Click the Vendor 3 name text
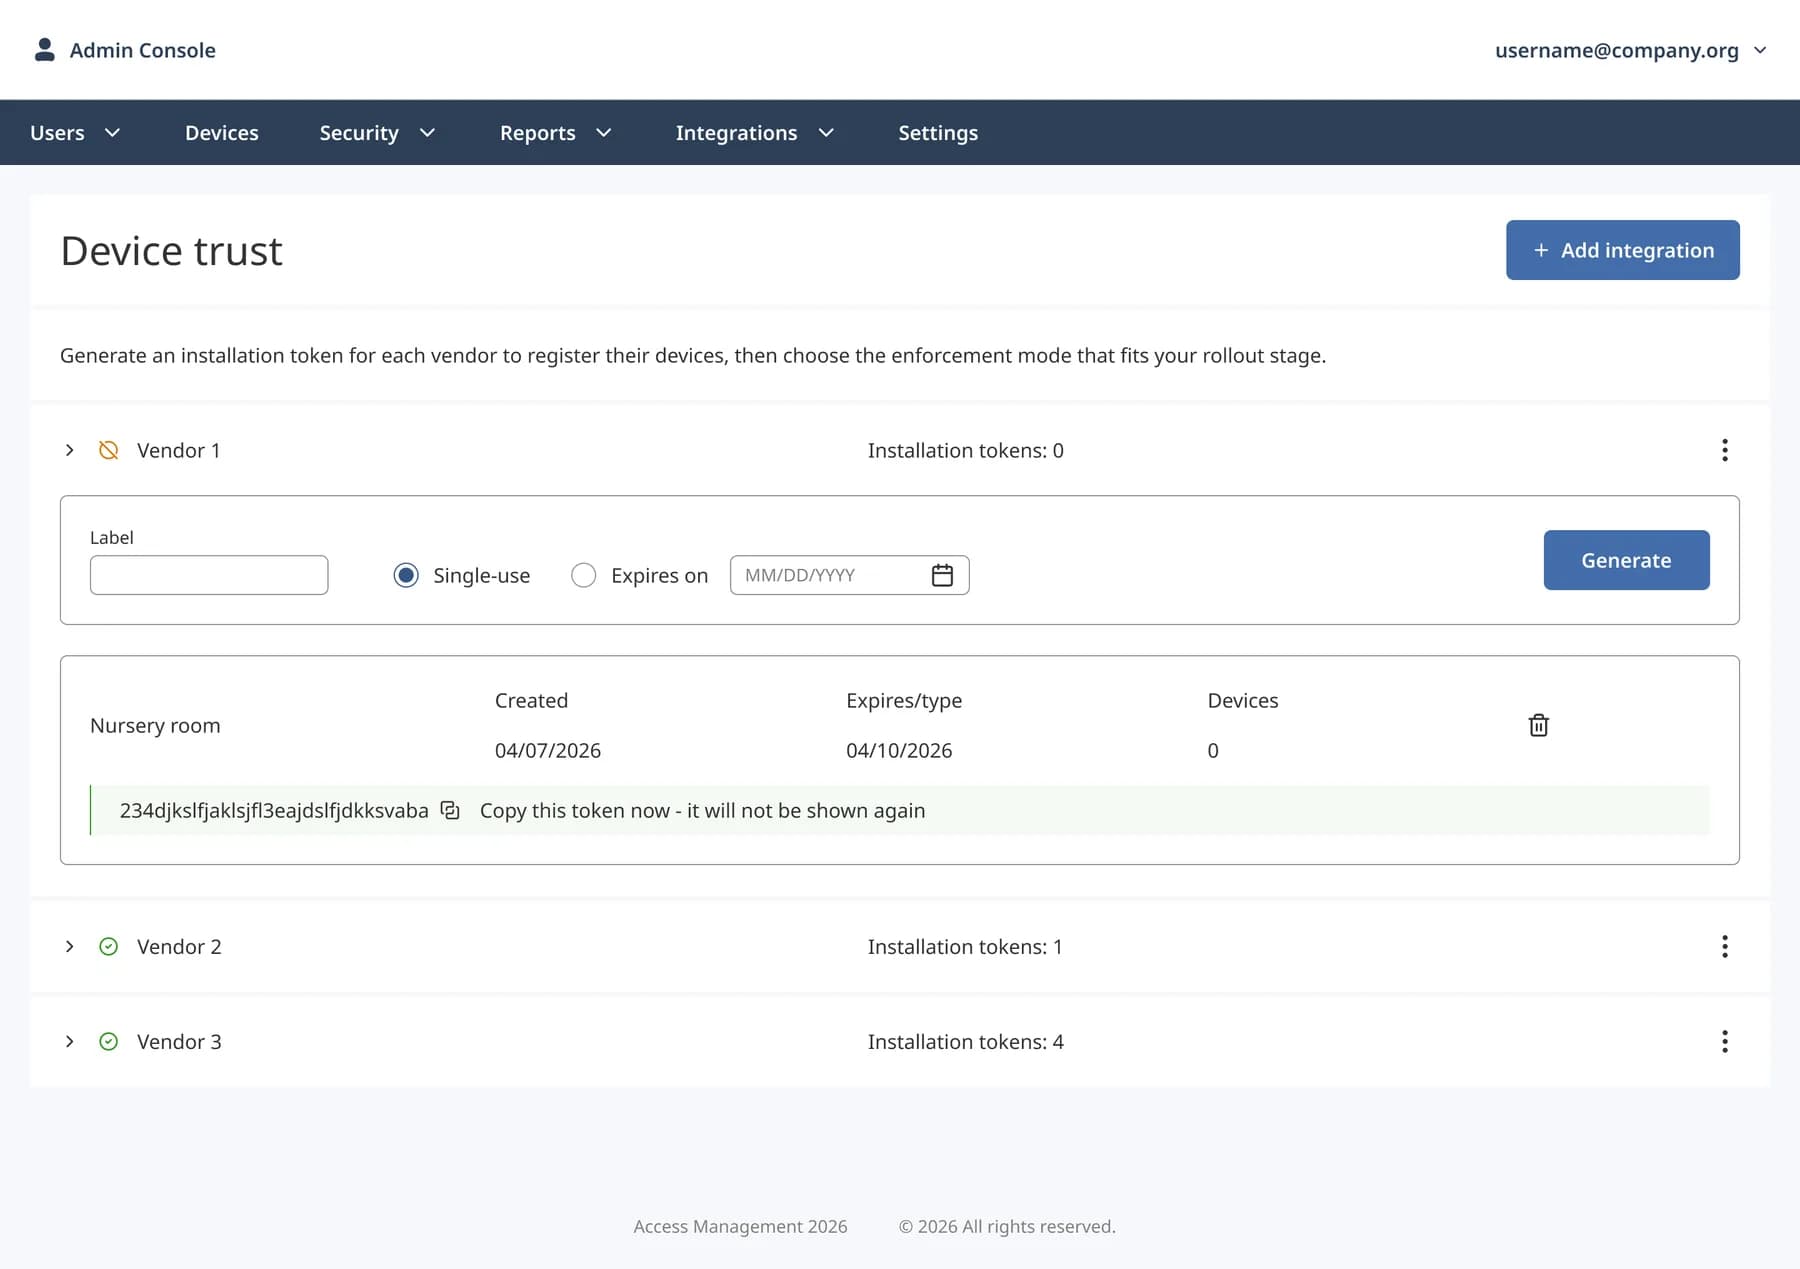This screenshot has width=1800, height=1269. tap(179, 1041)
